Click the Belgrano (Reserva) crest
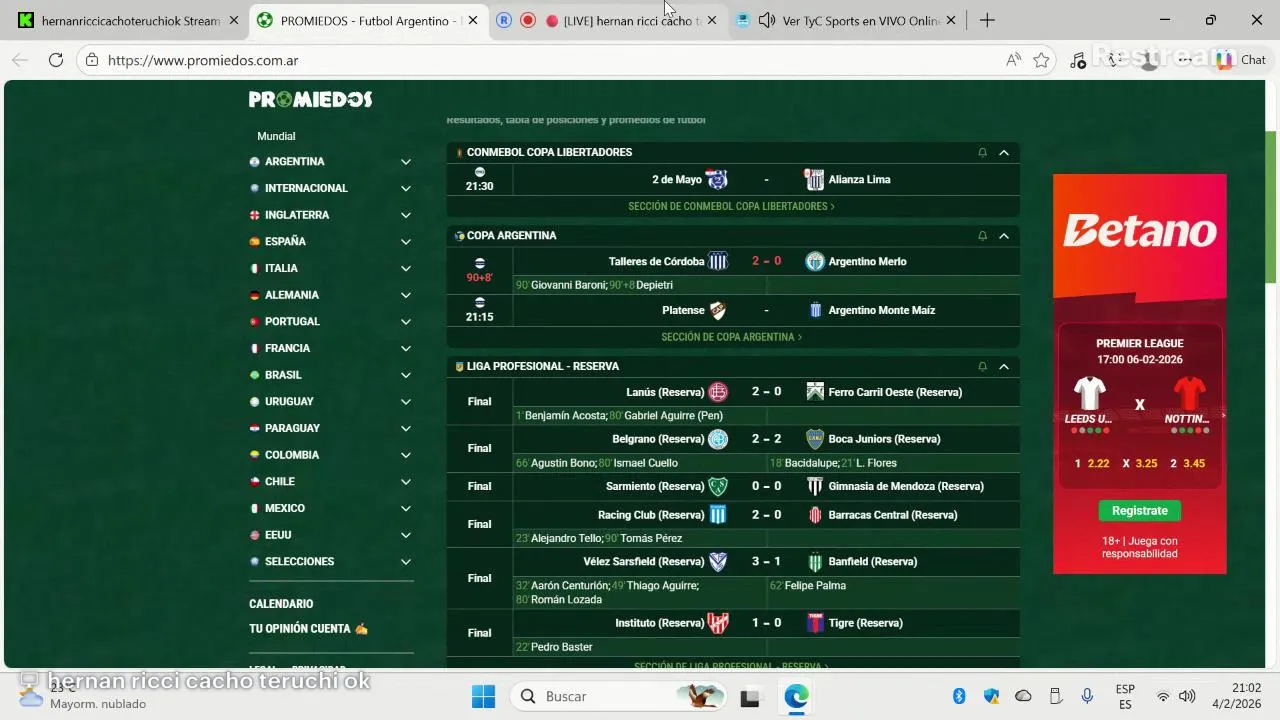Screen dimensions: 1280x720 (718, 439)
